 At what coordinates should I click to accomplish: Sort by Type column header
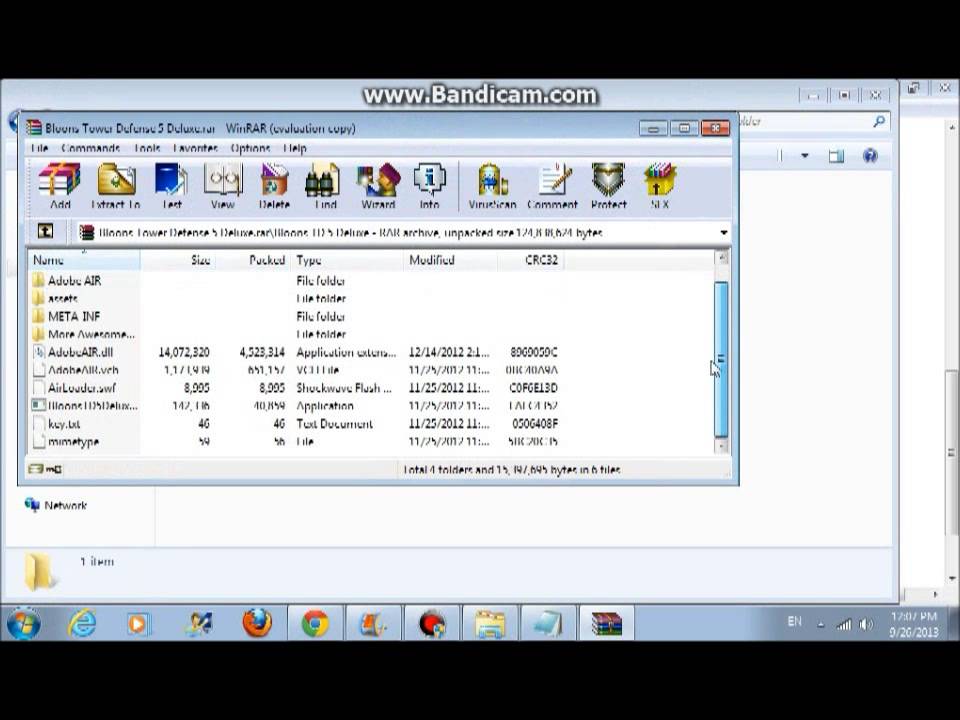(x=347, y=260)
